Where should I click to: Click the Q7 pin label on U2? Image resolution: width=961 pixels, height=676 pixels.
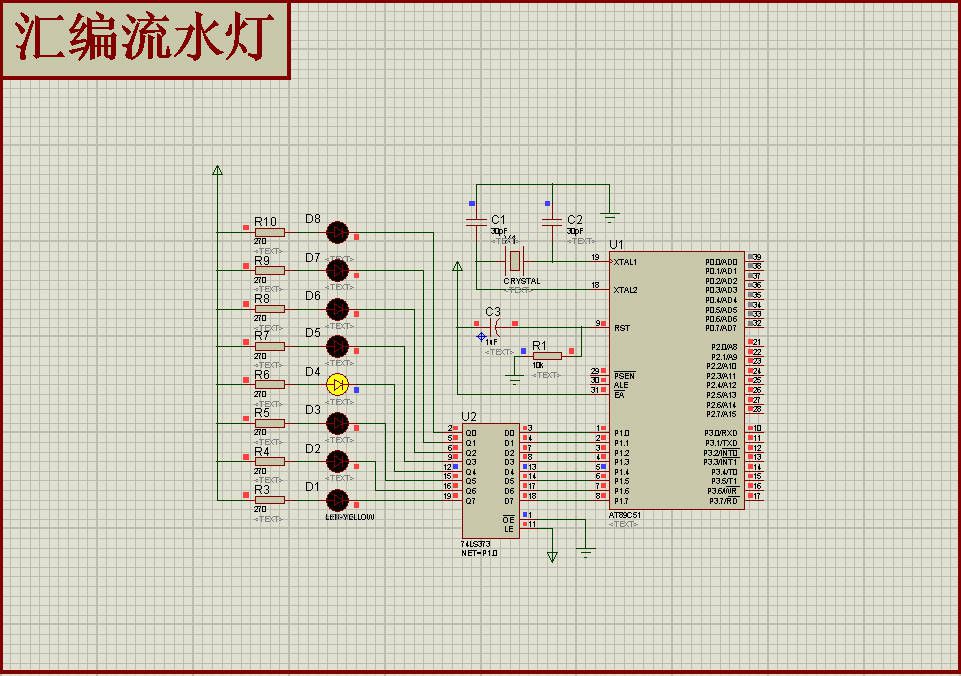pyautogui.click(x=471, y=501)
